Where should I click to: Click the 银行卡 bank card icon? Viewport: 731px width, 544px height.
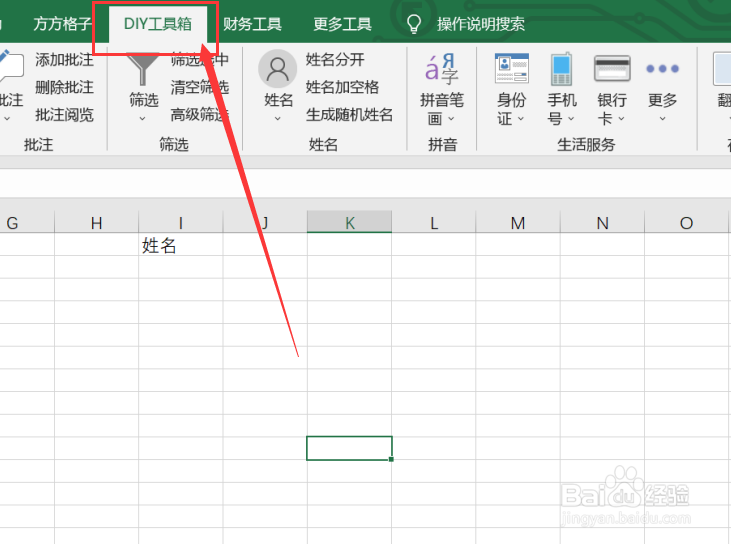[x=612, y=69]
